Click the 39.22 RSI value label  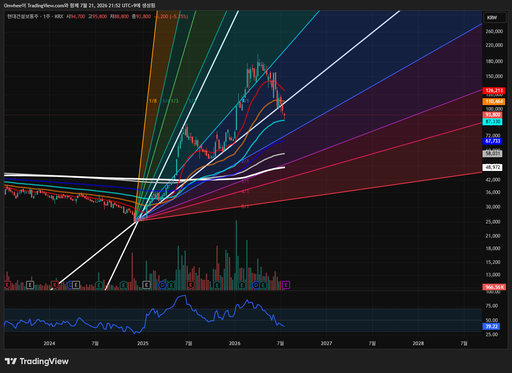[x=491, y=326]
